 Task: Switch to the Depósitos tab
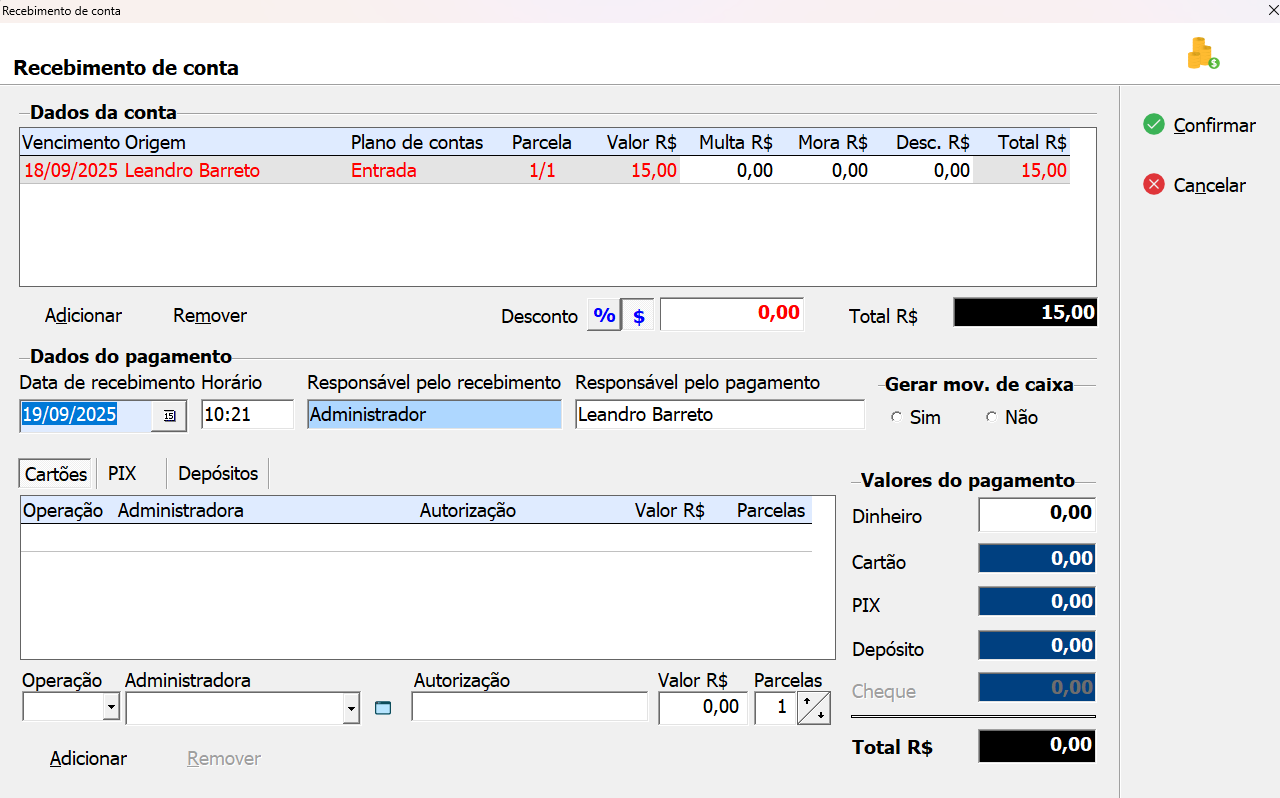218,473
